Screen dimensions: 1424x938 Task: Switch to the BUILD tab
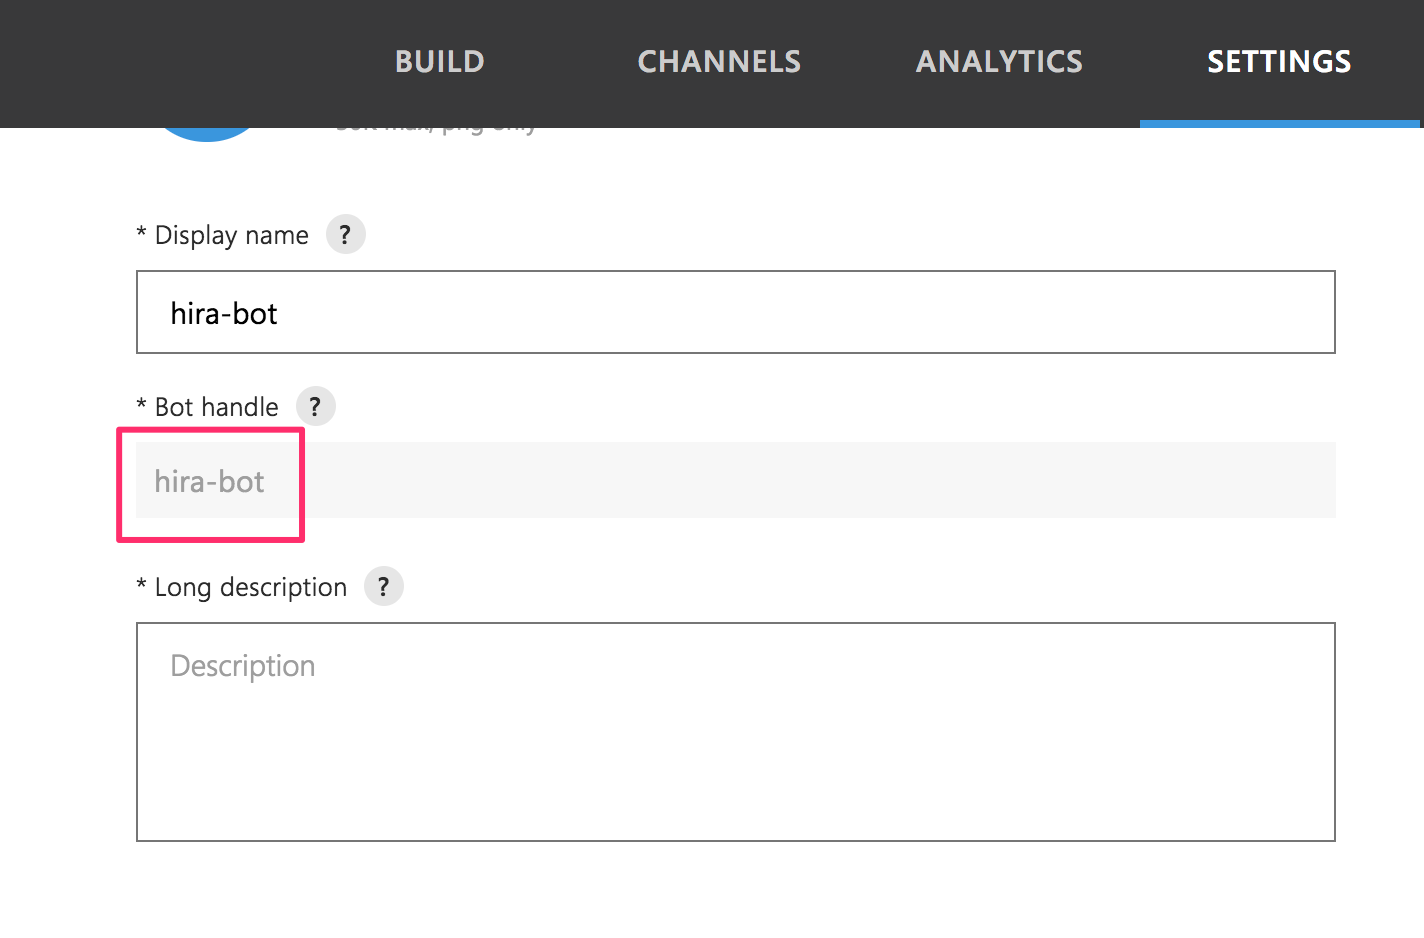439,61
